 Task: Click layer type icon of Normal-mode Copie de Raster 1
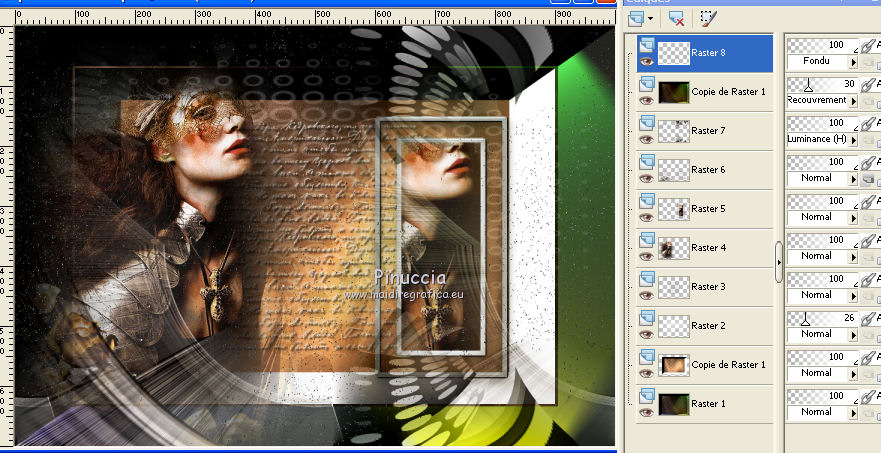[647, 357]
